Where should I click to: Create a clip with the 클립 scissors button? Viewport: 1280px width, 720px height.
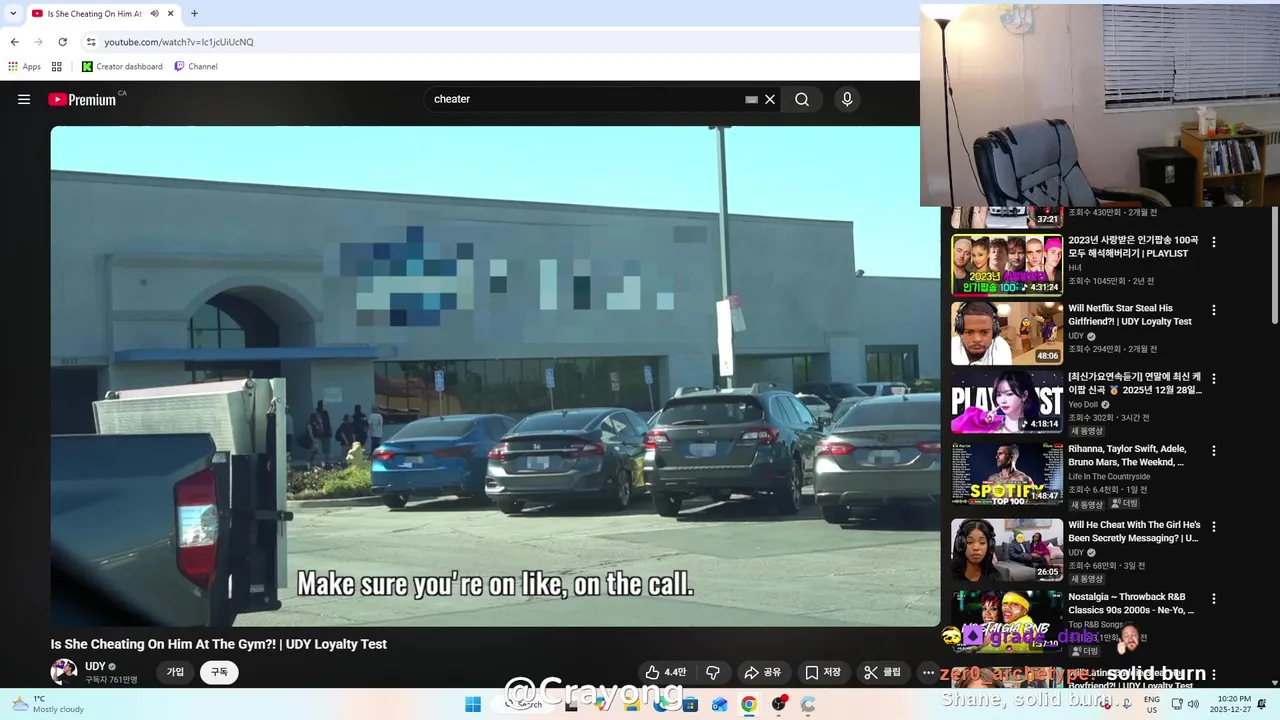[883, 672]
